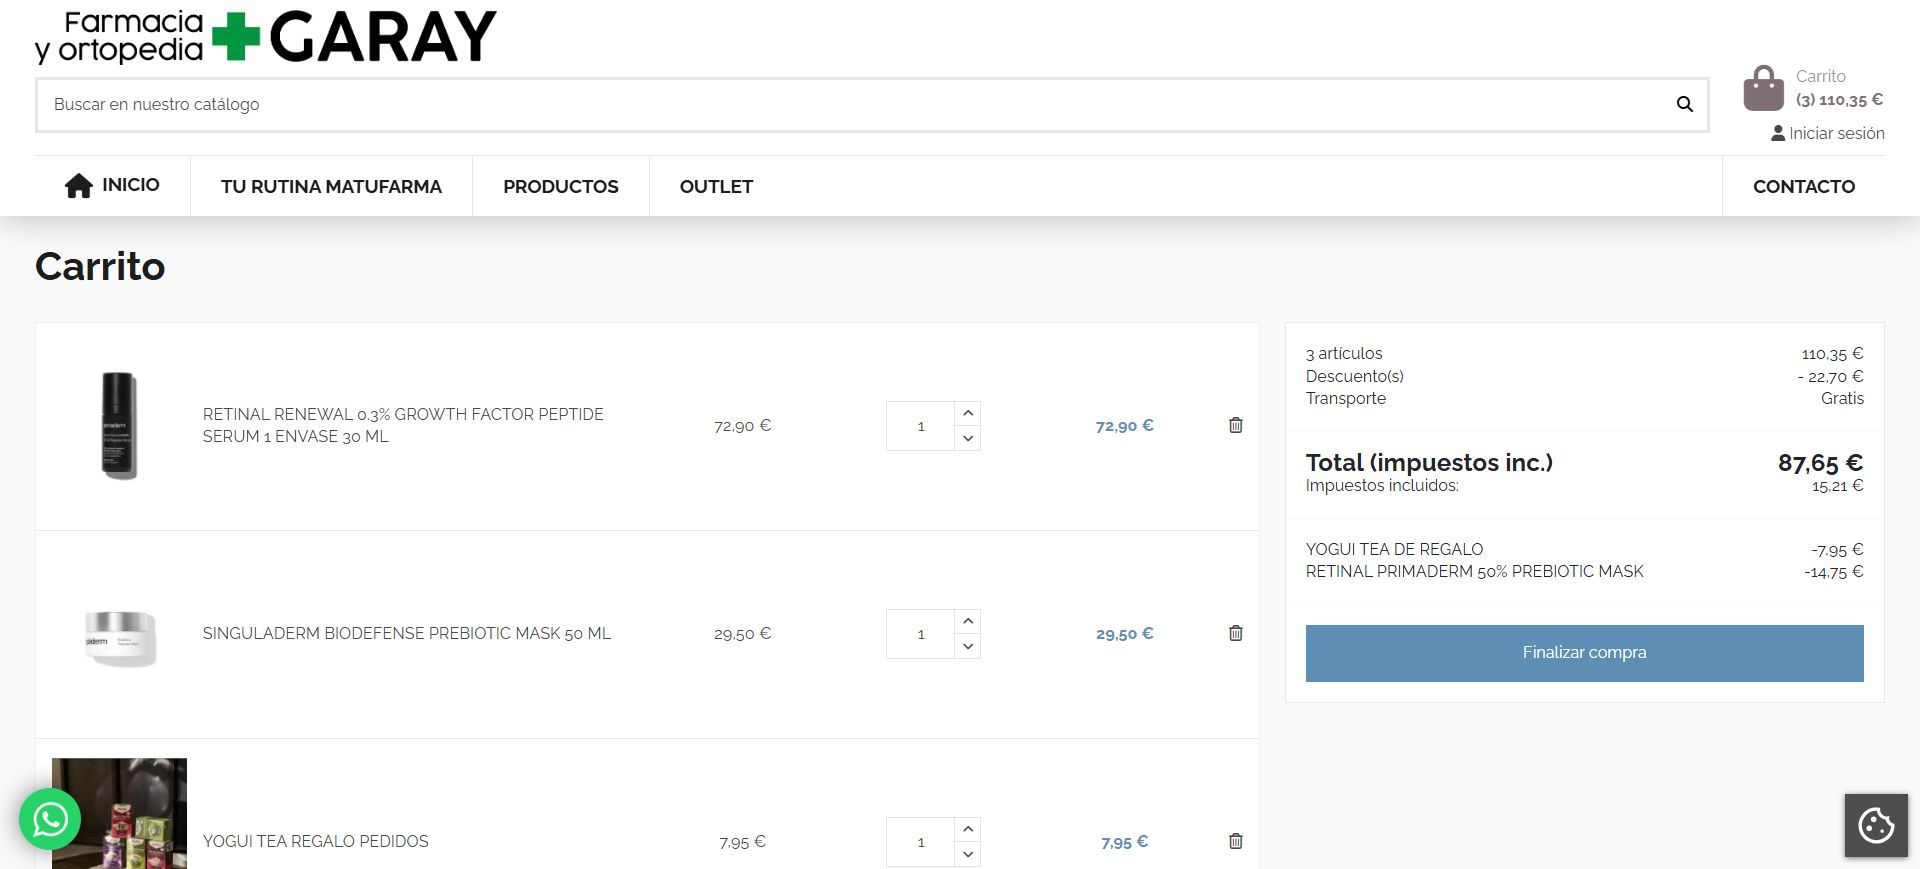The width and height of the screenshot is (1920, 869).
Task: Click Yogui Tea quantity input
Action: click(920, 842)
